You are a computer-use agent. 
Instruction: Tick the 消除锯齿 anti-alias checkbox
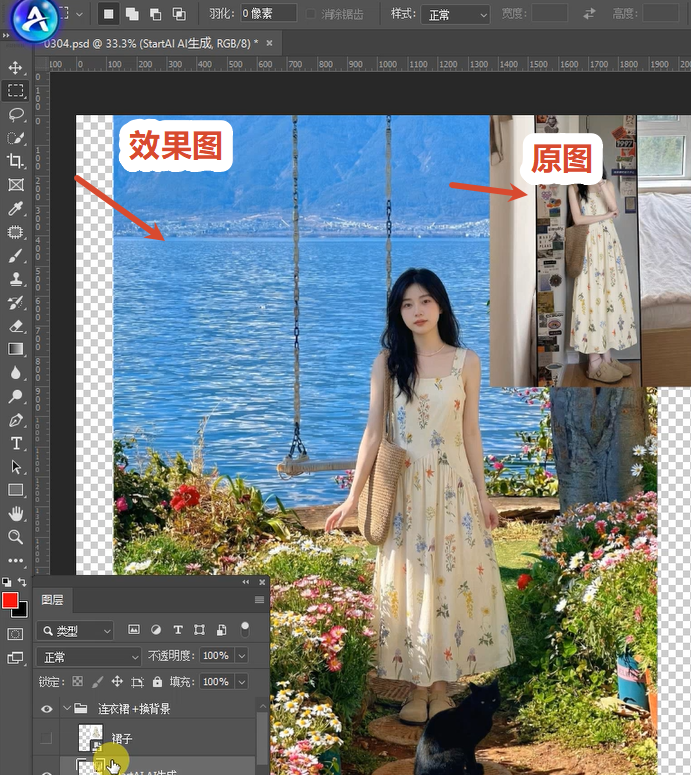tap(310, 14)
